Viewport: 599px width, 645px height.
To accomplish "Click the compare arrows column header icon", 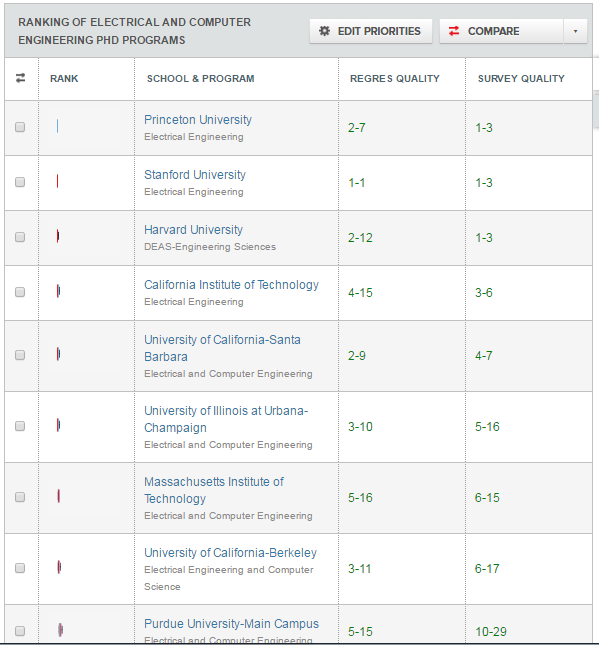I will [x=21, y=78].
